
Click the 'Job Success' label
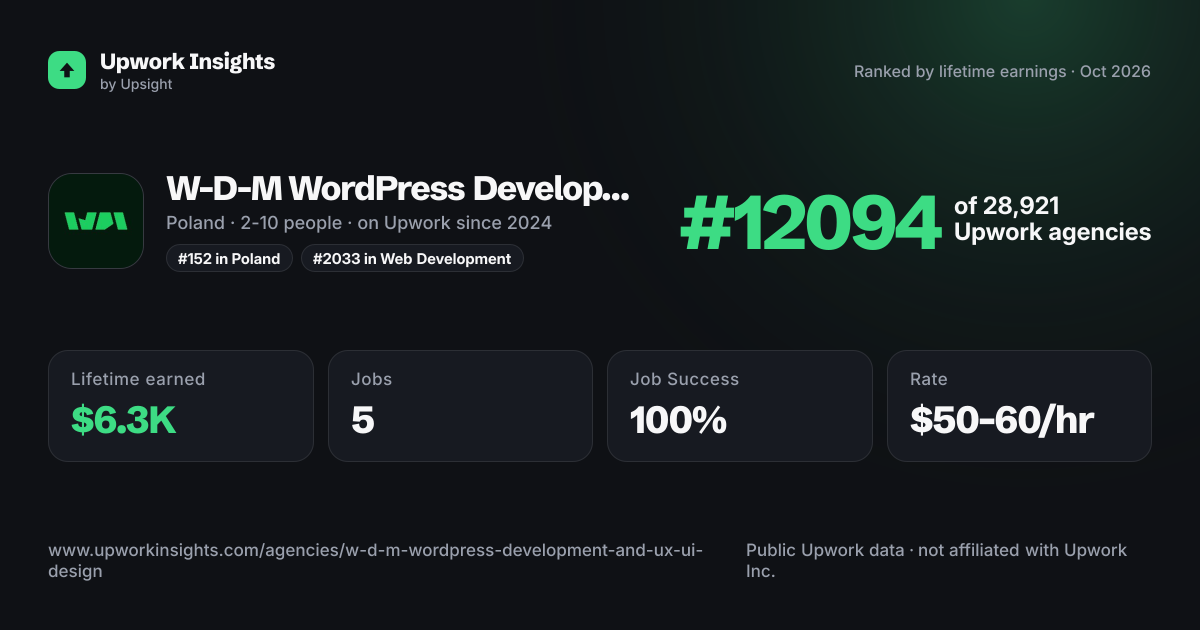tap(684, 379)
